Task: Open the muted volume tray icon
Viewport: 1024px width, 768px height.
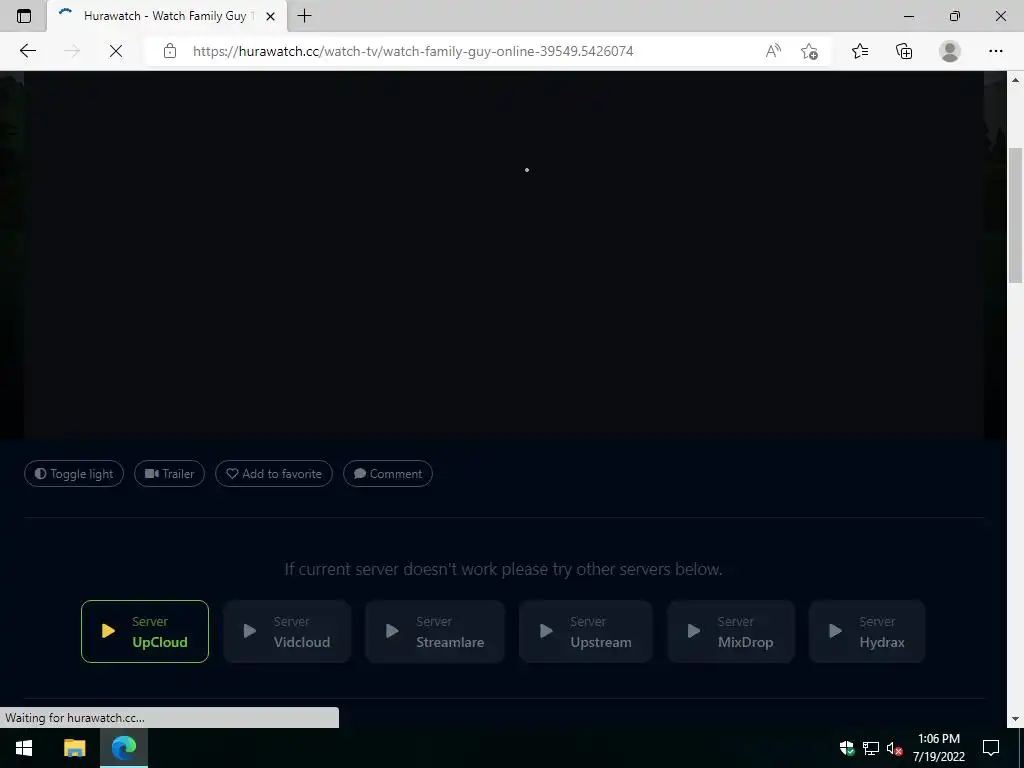Action: click(x=895, y=748)
